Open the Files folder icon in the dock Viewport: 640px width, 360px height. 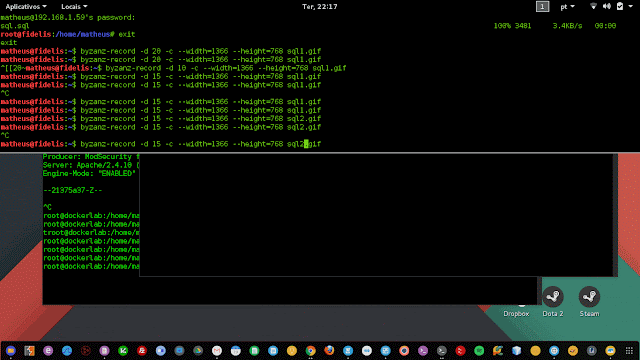[11, 351]
